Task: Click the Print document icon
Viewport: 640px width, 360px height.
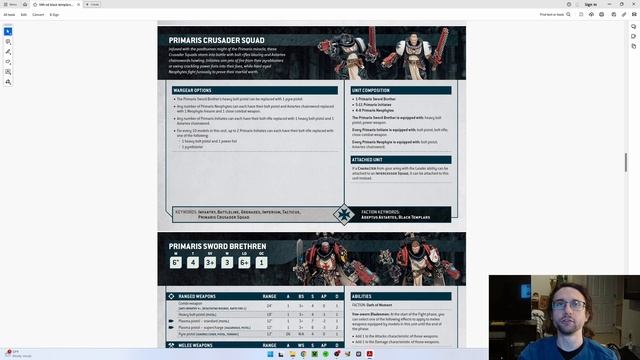Action: (x=602, y=15)
